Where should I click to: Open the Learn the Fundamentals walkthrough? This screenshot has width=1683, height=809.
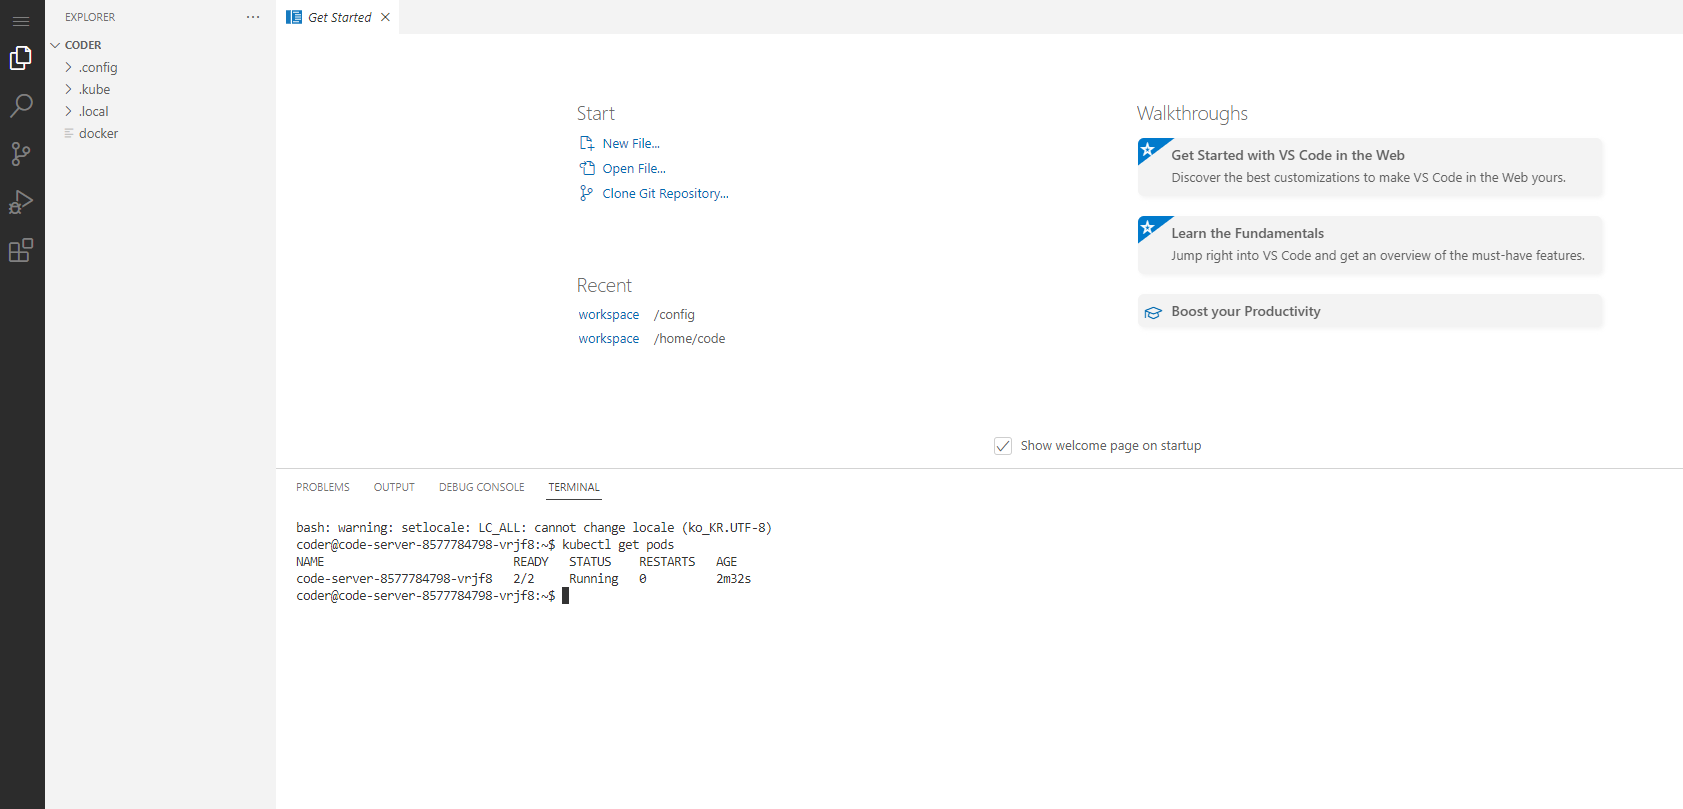coord(1370,245)
